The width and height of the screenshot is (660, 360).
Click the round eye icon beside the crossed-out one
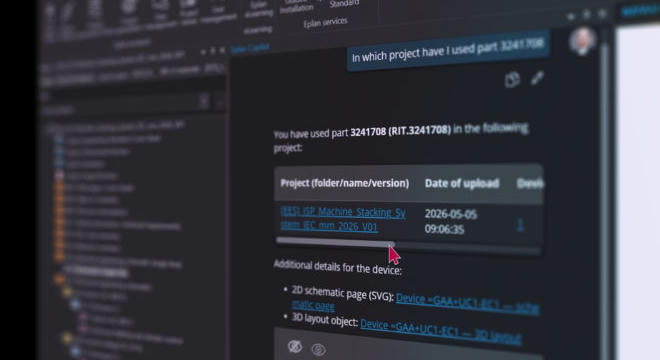coord(318,349)
